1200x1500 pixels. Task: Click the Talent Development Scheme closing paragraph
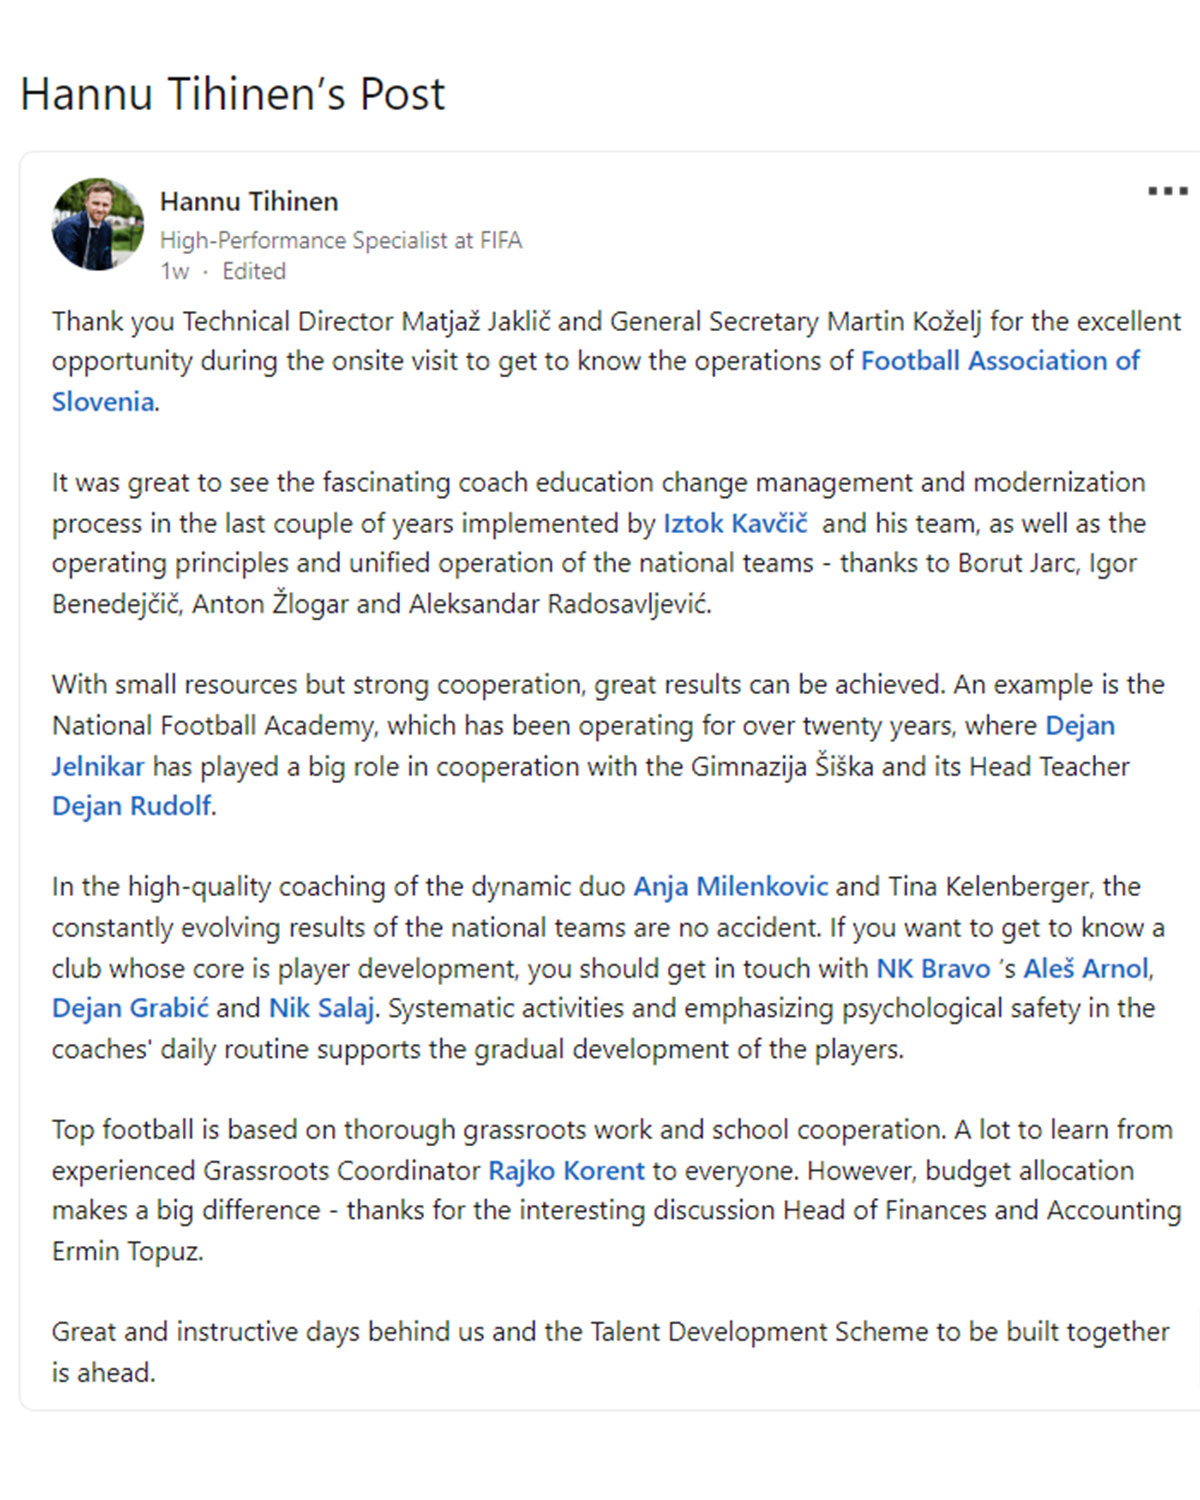point(610,1352)
